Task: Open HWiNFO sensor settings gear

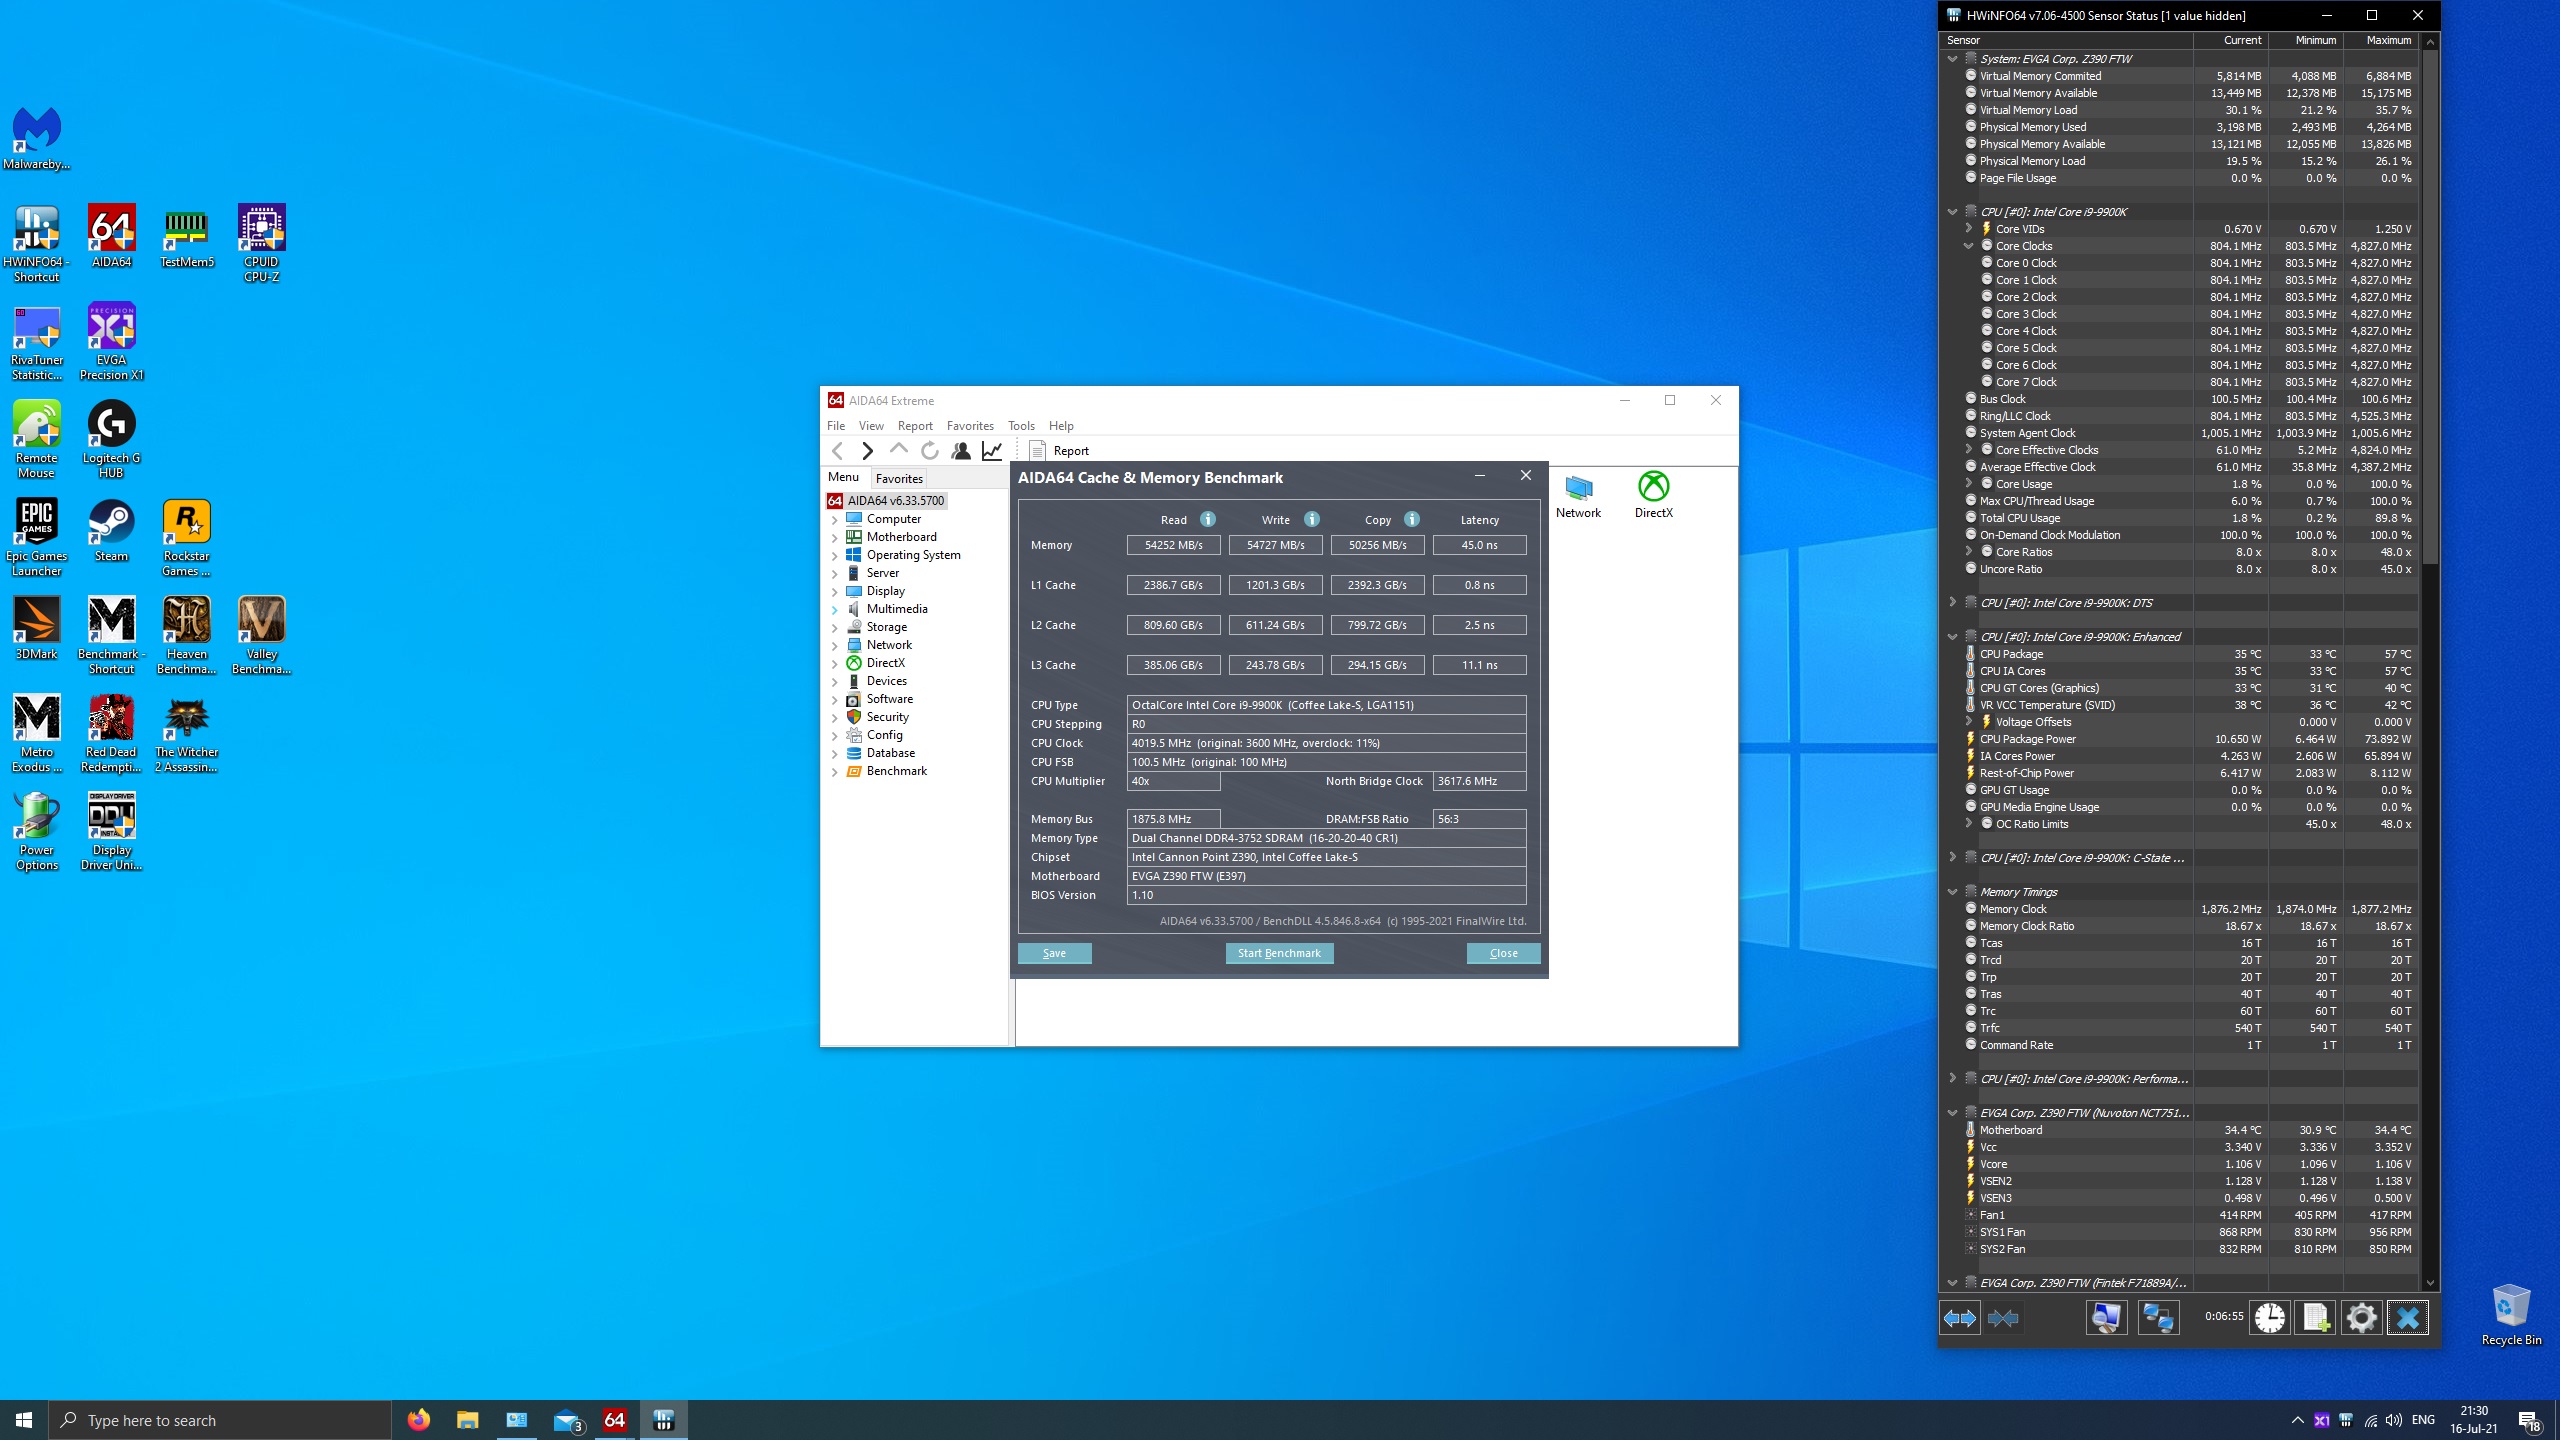Action: pos(2361,1318)
